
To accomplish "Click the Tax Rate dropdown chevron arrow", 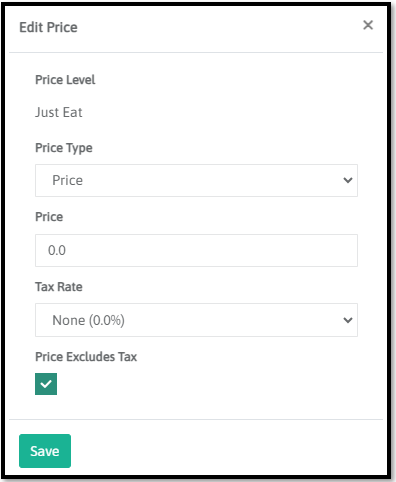I will click(x=348, y=320).
